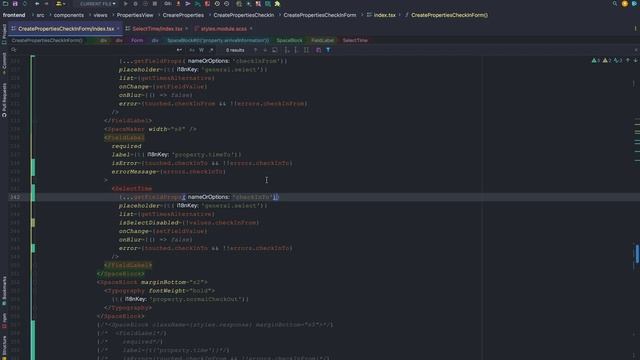Close the find bar
Viewport: 640px width, 360px height.
pos(636,50)
